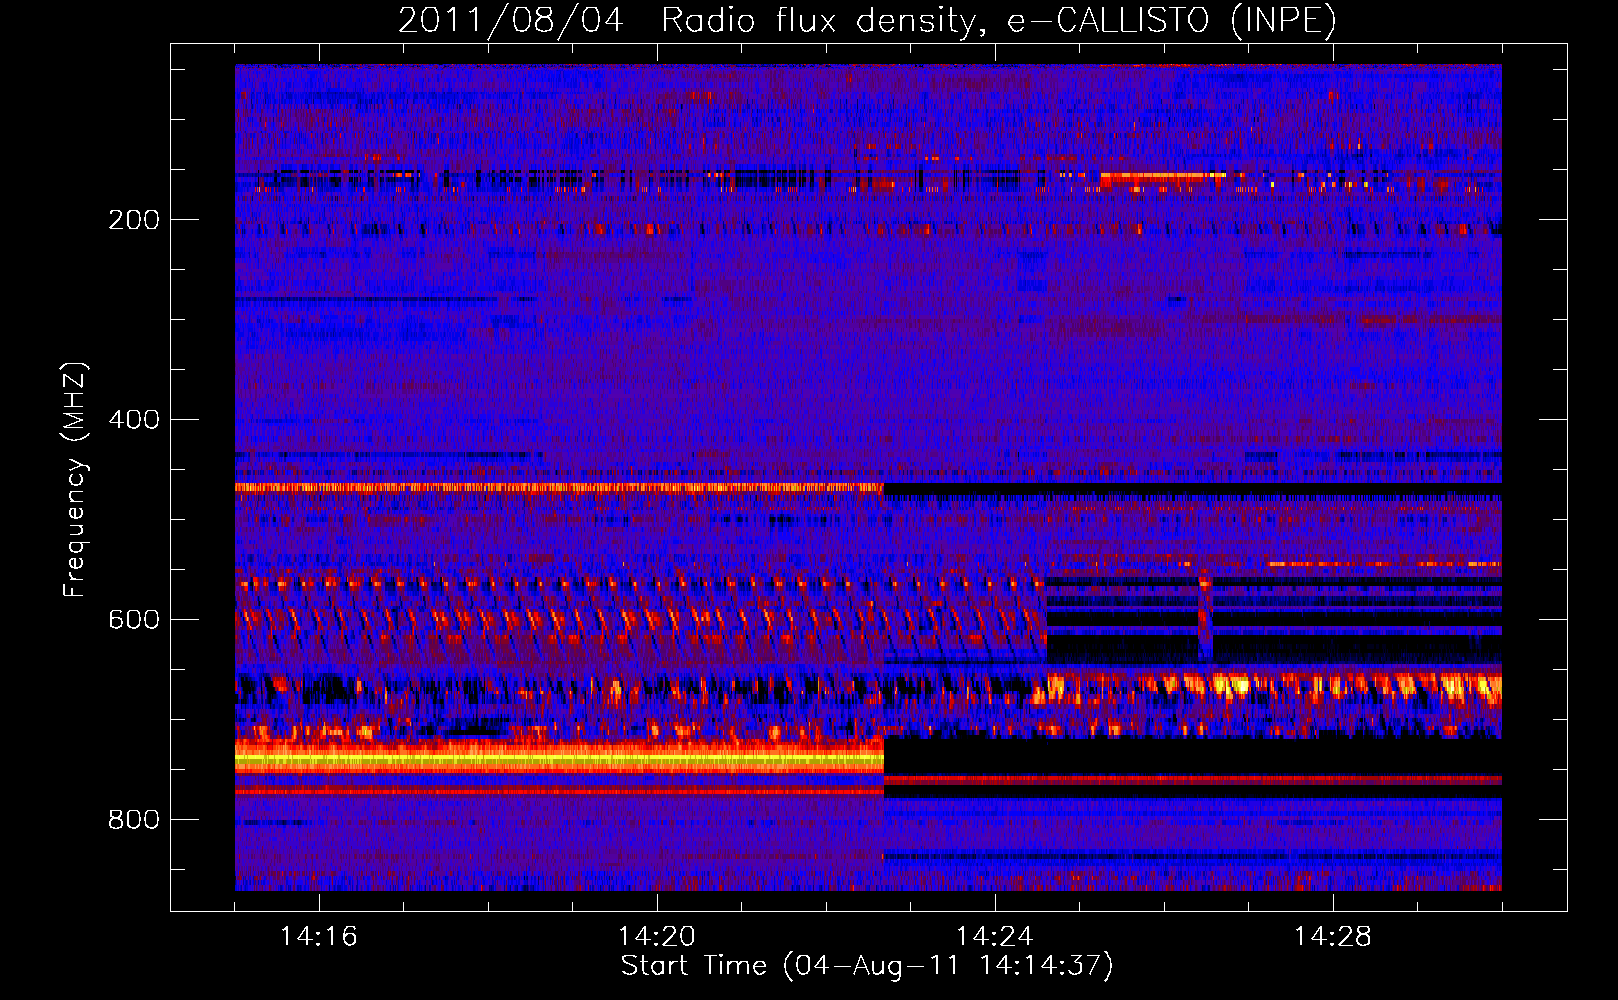Image resolution: width=1618 pixels, height=1000 pixels.
Task: Click the "Start Time (04-Aug-11 14:14:37)" label
Action: coord(867,966)
